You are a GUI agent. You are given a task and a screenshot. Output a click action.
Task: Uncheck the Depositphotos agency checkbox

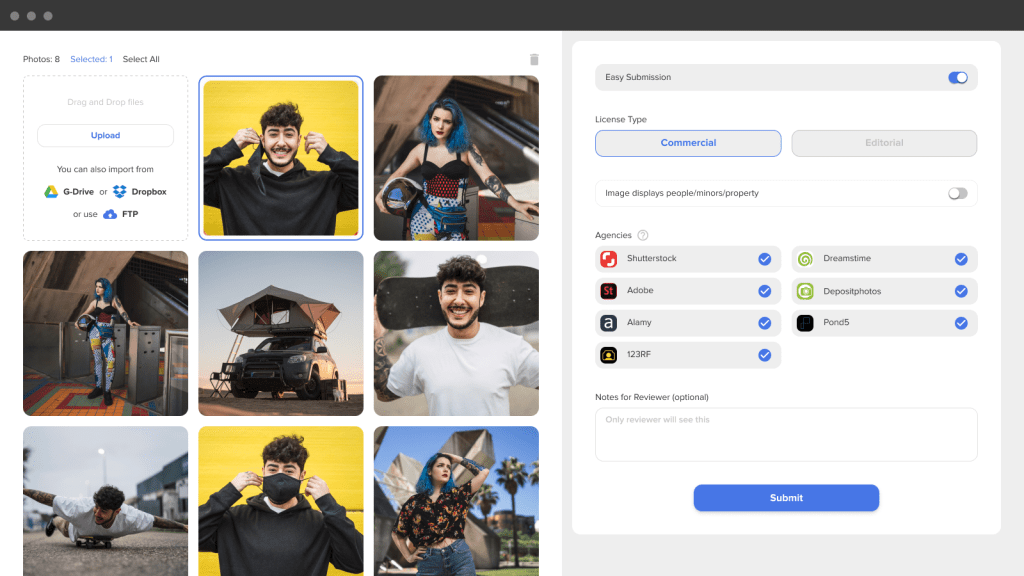click(960, 291)
